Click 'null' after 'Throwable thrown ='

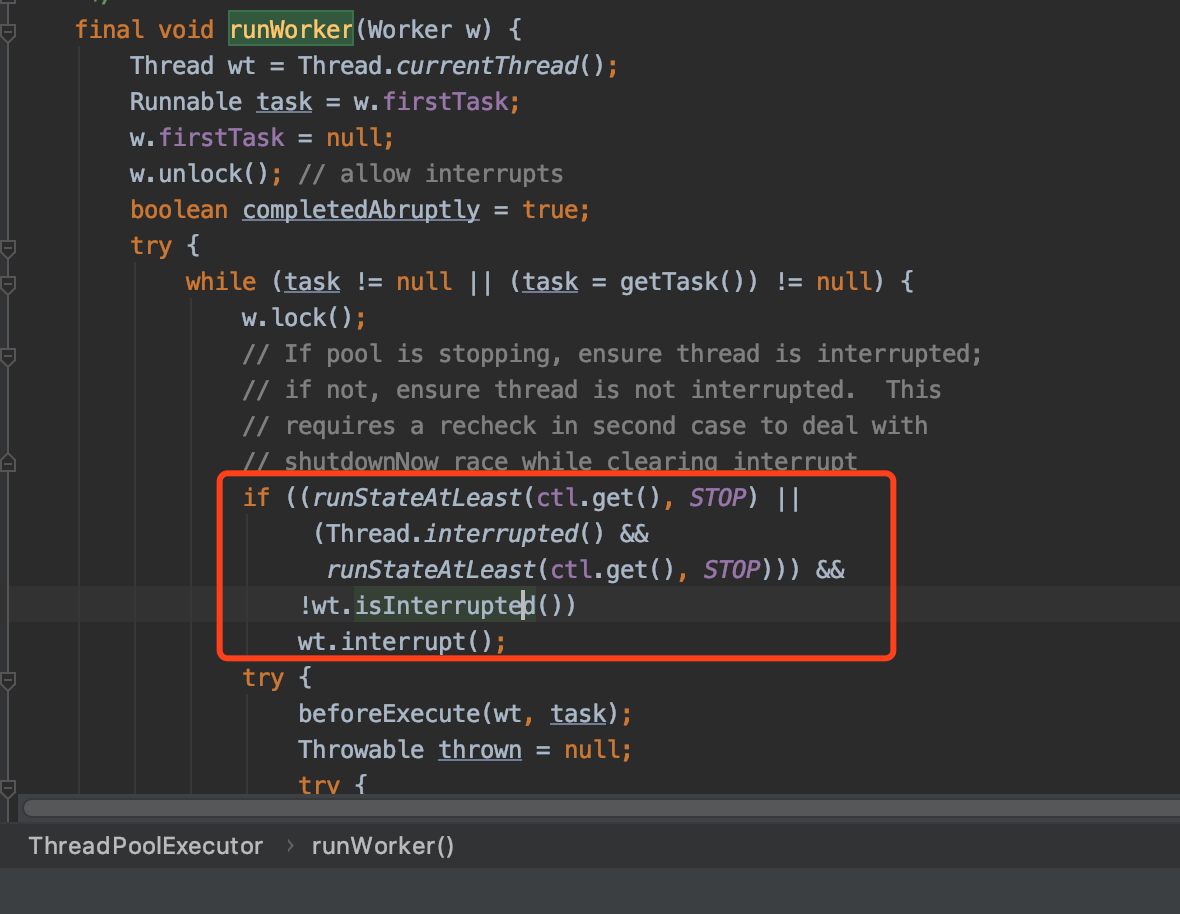coord(592,750)
